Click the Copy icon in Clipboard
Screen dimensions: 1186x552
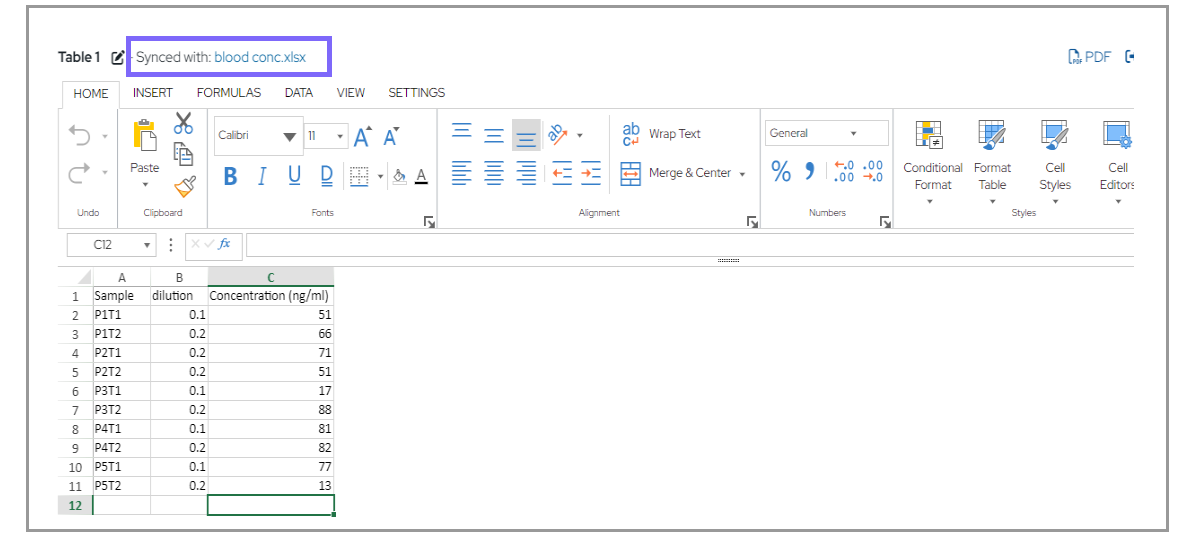tap(183, 154)
